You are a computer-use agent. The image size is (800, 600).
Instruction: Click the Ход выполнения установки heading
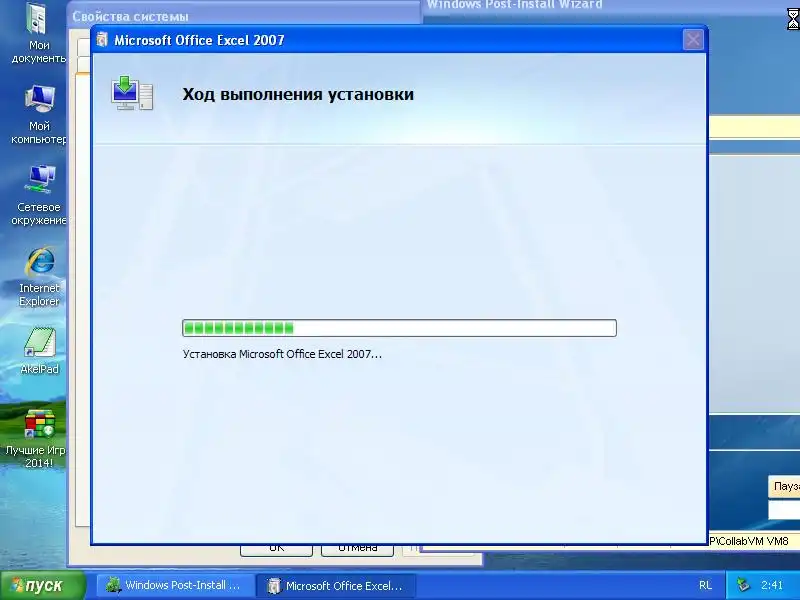[298, 94]
